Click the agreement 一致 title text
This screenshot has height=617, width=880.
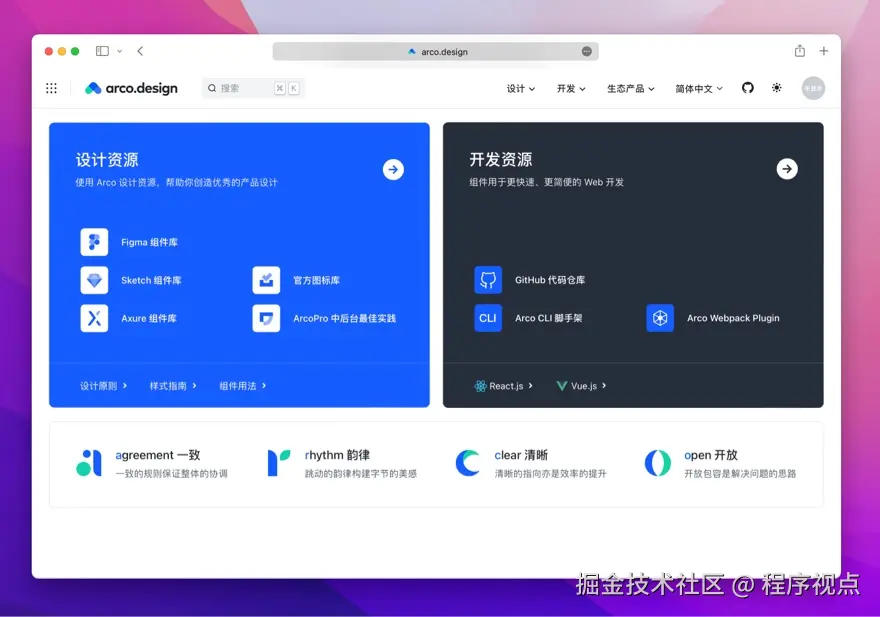coord(158,455)
